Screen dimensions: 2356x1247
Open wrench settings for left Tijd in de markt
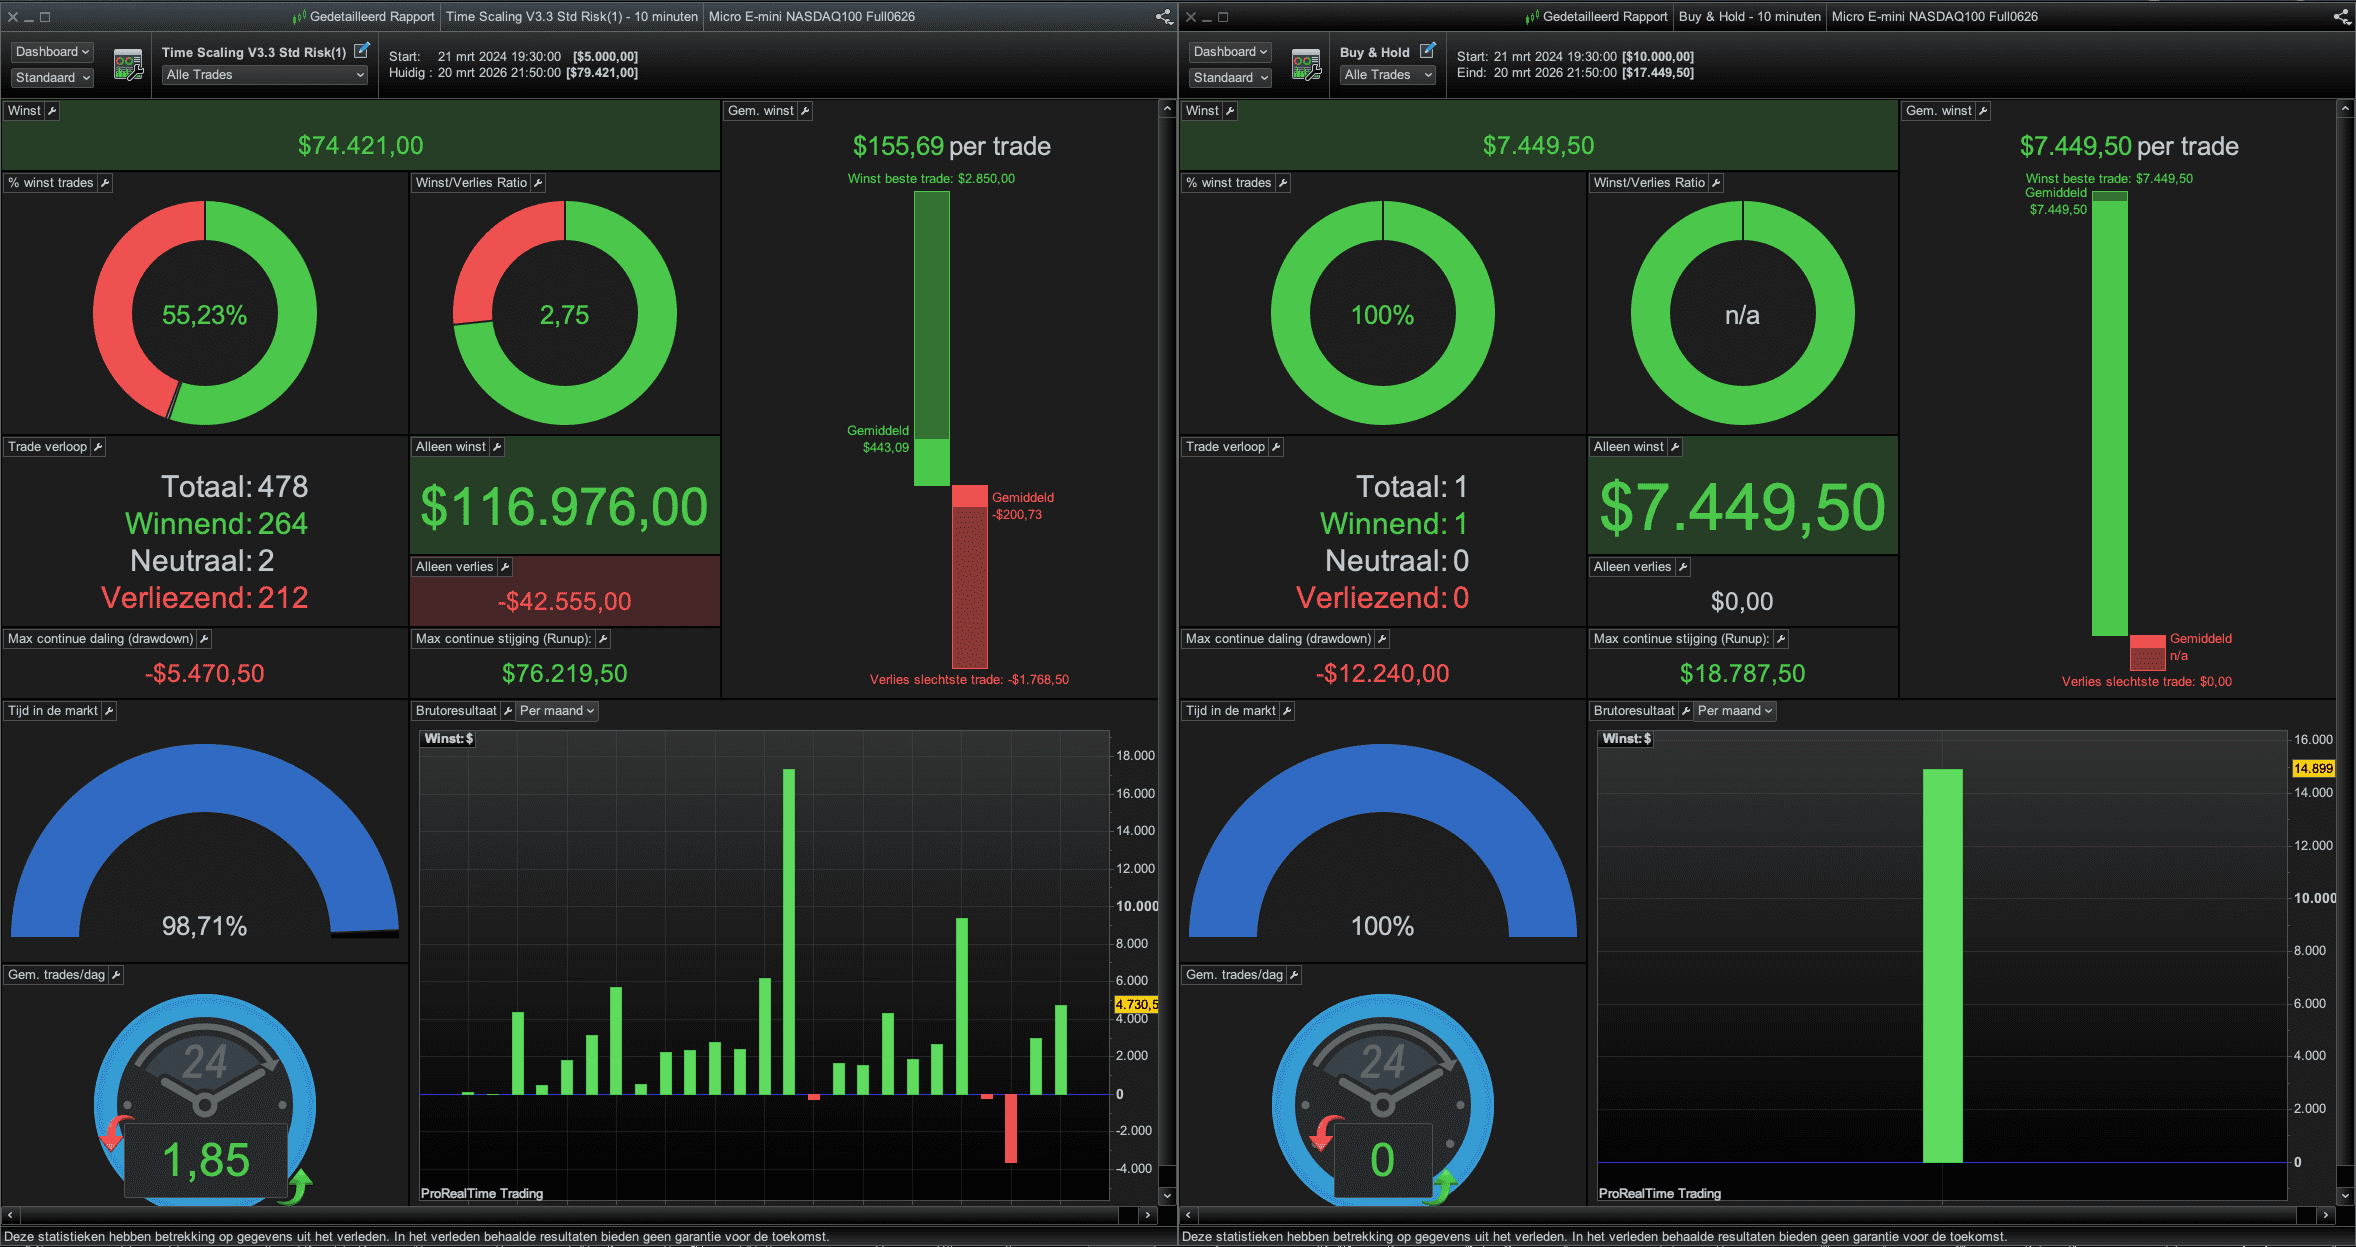(x=109, y=711)
